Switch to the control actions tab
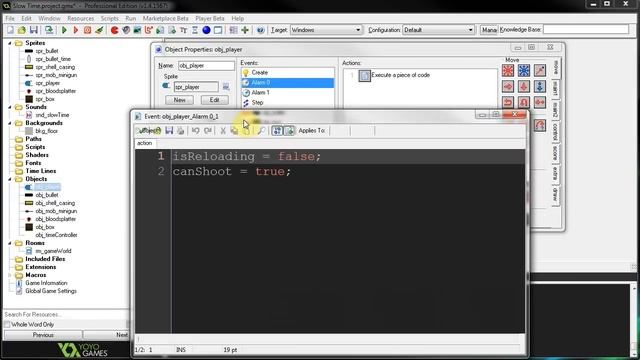The width and height of the screenshot is (640, 360). coord(556,131)
